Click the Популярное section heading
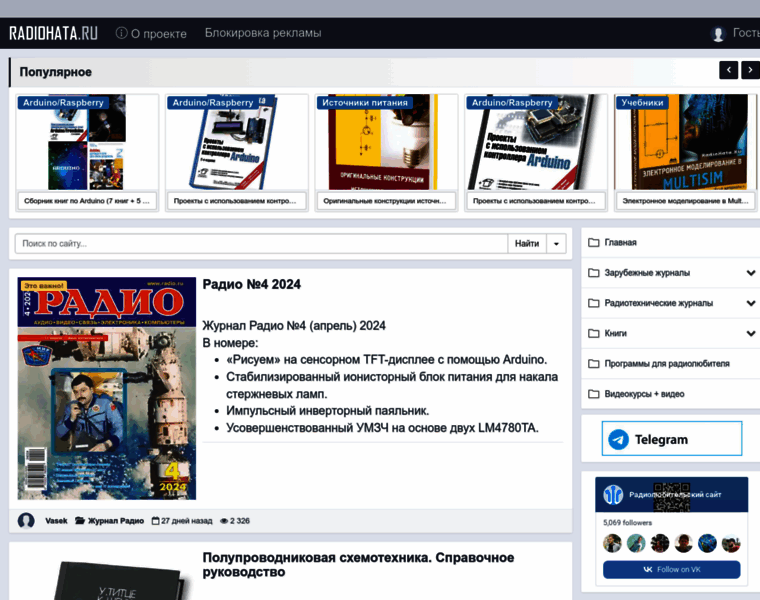The image size is (760, 600). 55,72
